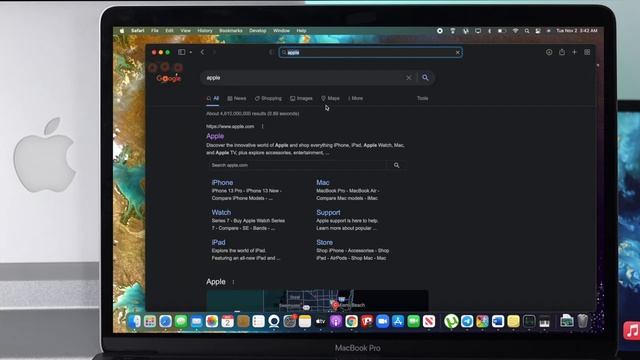Click the Search apple.com field

[297, 165]
